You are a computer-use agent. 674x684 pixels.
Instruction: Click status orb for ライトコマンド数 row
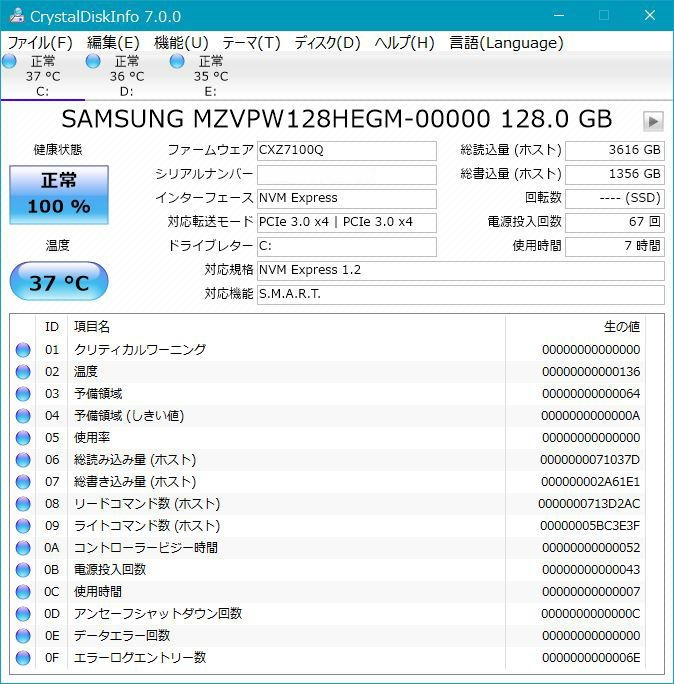coord(23,526)
